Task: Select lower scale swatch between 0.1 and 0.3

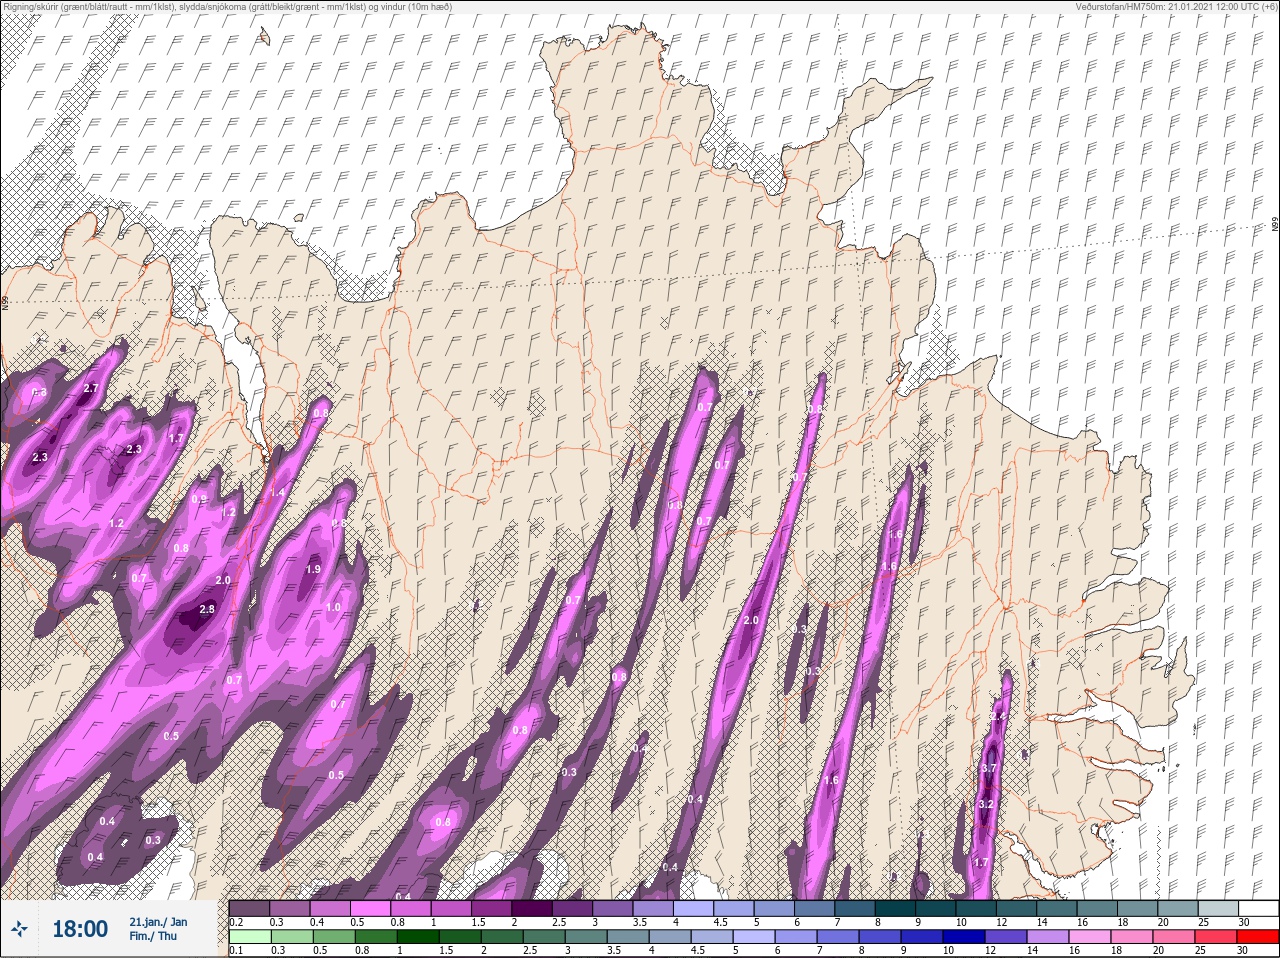Action: pos(249,937)
